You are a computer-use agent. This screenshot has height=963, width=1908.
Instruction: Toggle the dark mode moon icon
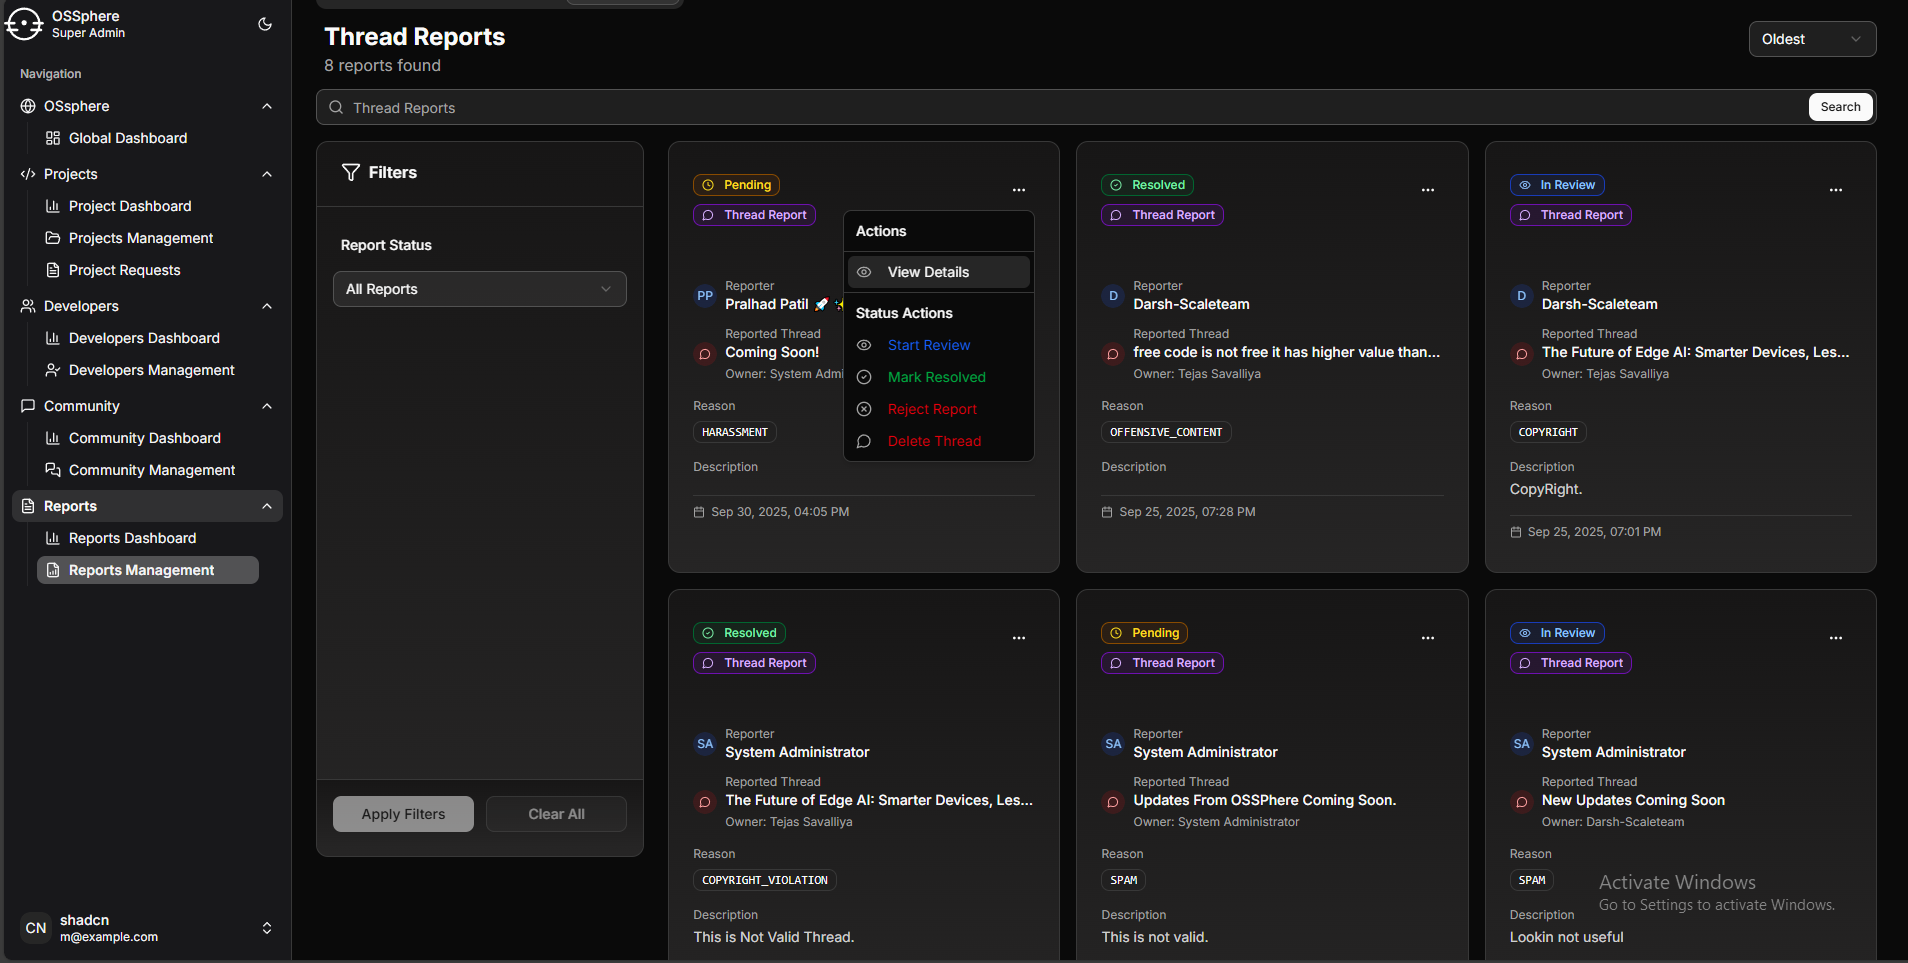[265, 24]
